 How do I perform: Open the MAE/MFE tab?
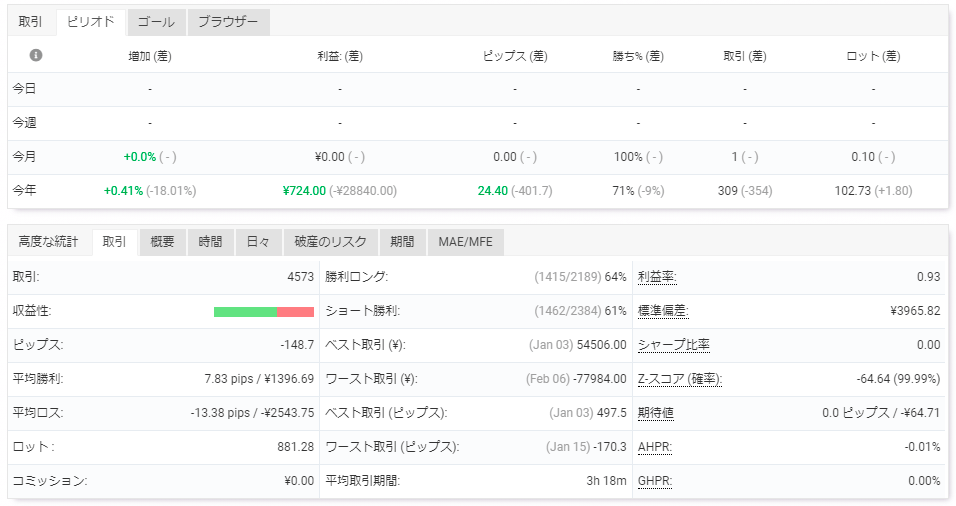(465, 242)
